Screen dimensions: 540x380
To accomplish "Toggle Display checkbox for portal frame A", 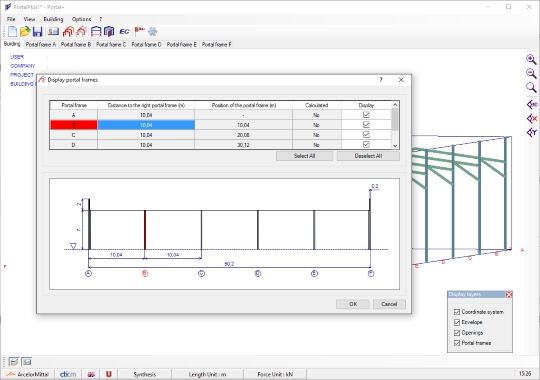I will (x=366, y=115).
